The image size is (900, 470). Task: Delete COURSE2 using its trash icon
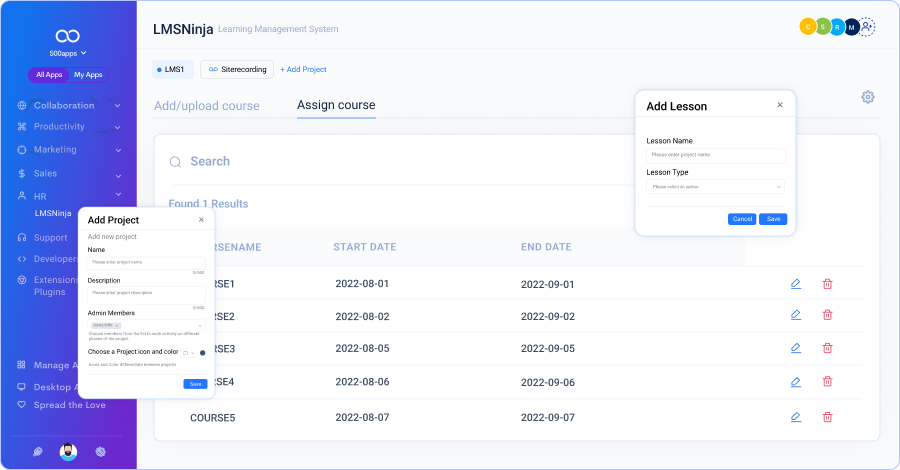827,315
